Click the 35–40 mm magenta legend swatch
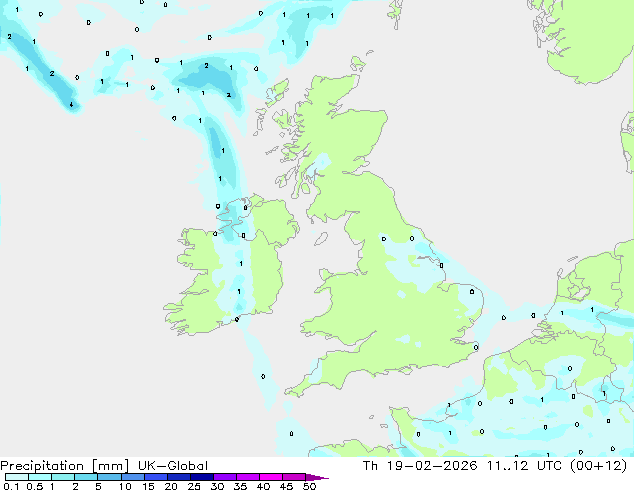This screenshot has width=634, height=490. 248,477
